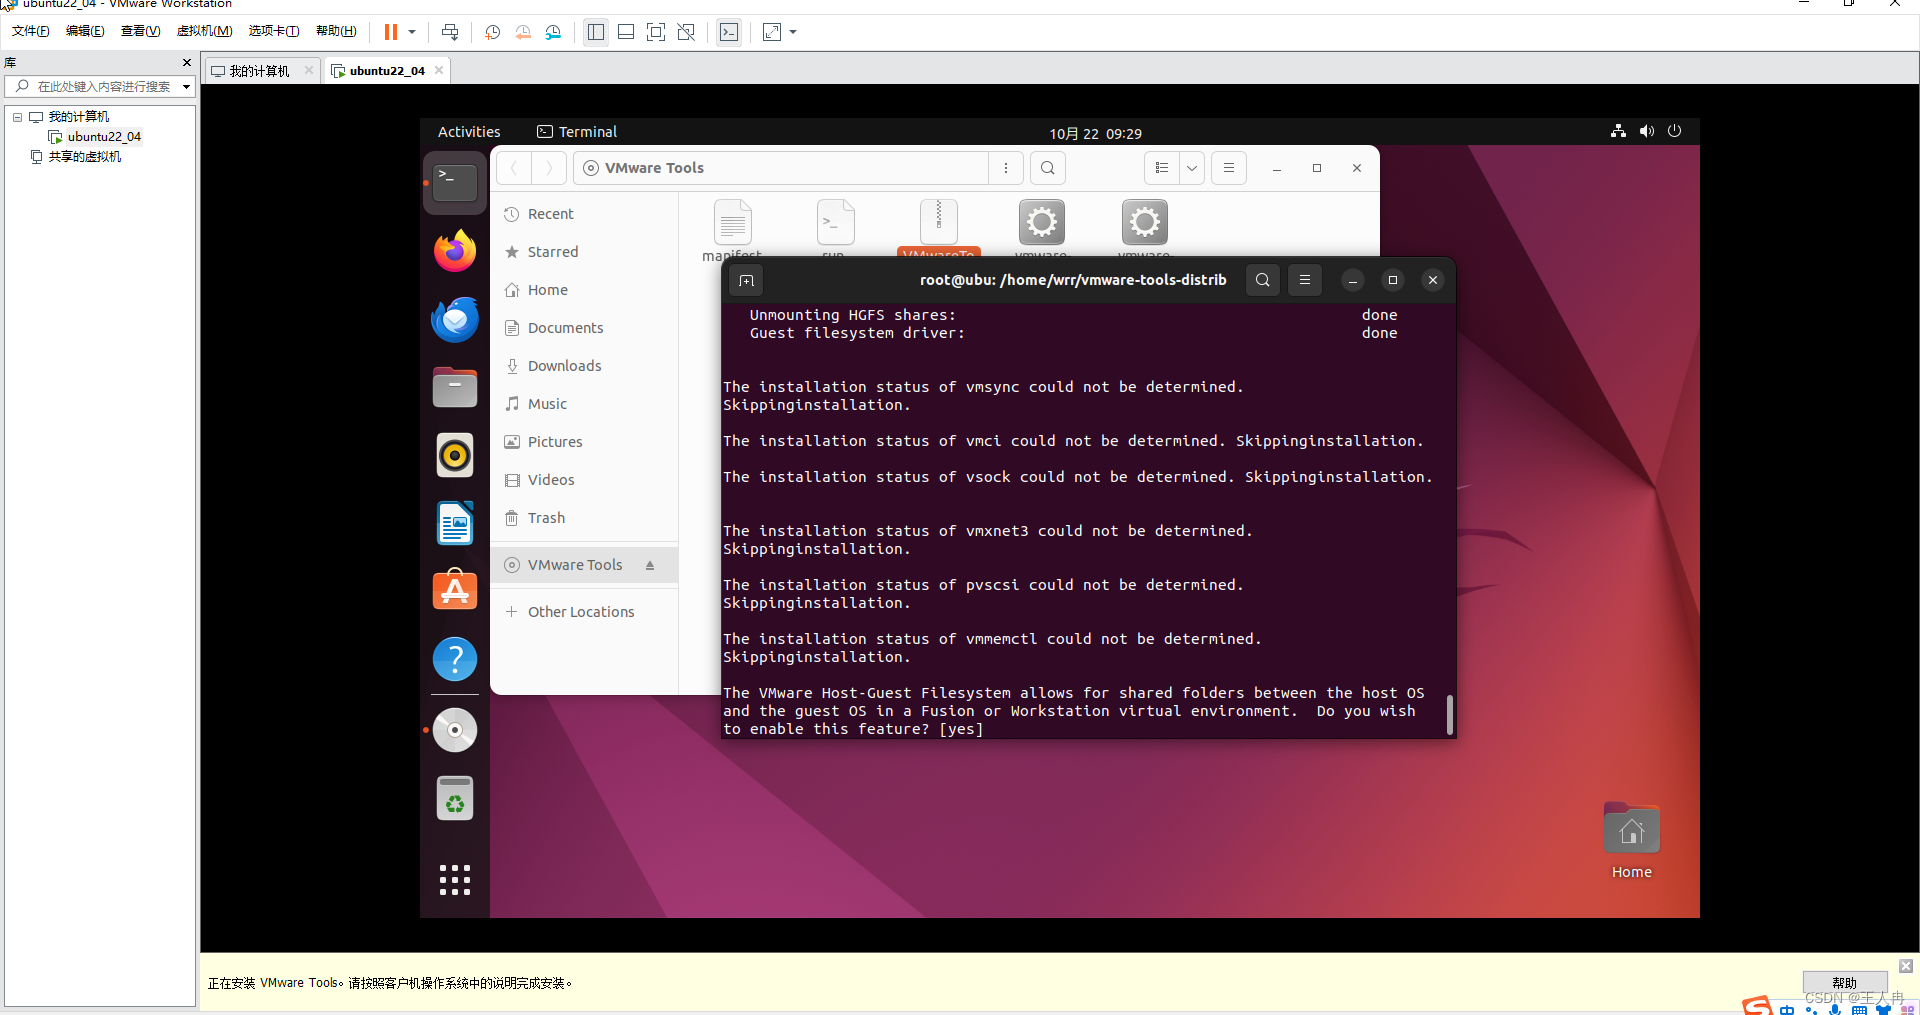Viewport: 1920px width, 1015px height.
Task: Open the date and time 10月22 09:29 clock
Action: pyautogui.click(x=1095, y=133)
